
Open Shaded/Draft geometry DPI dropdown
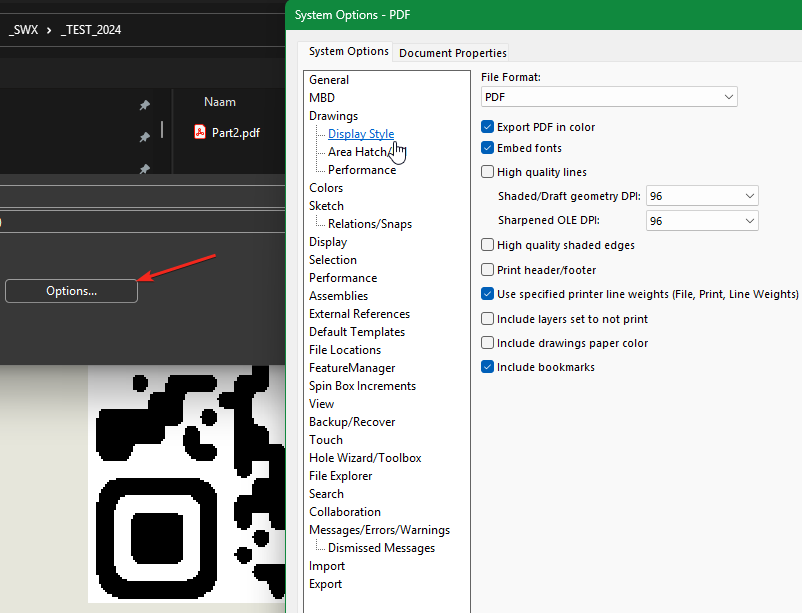click(x=702, y=196)
